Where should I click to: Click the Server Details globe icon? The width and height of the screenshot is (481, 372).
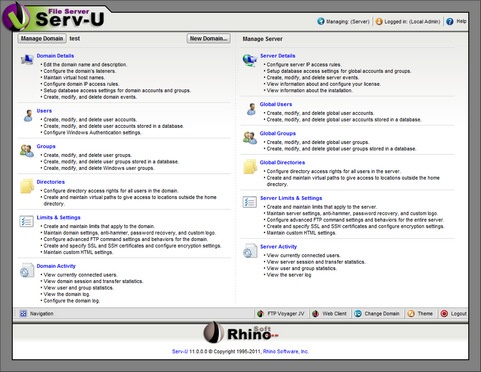249,60
